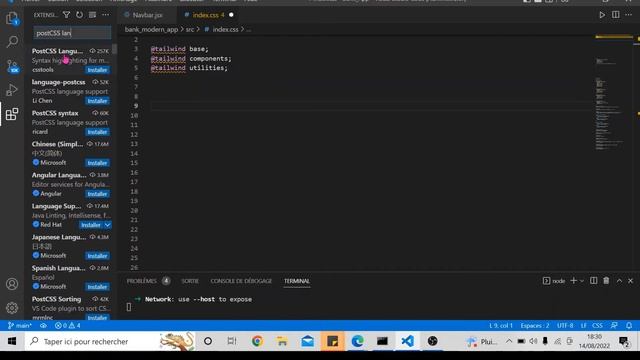Refresh the extensions list
Viewport: 640px width, 360px height.
point(79,15)
